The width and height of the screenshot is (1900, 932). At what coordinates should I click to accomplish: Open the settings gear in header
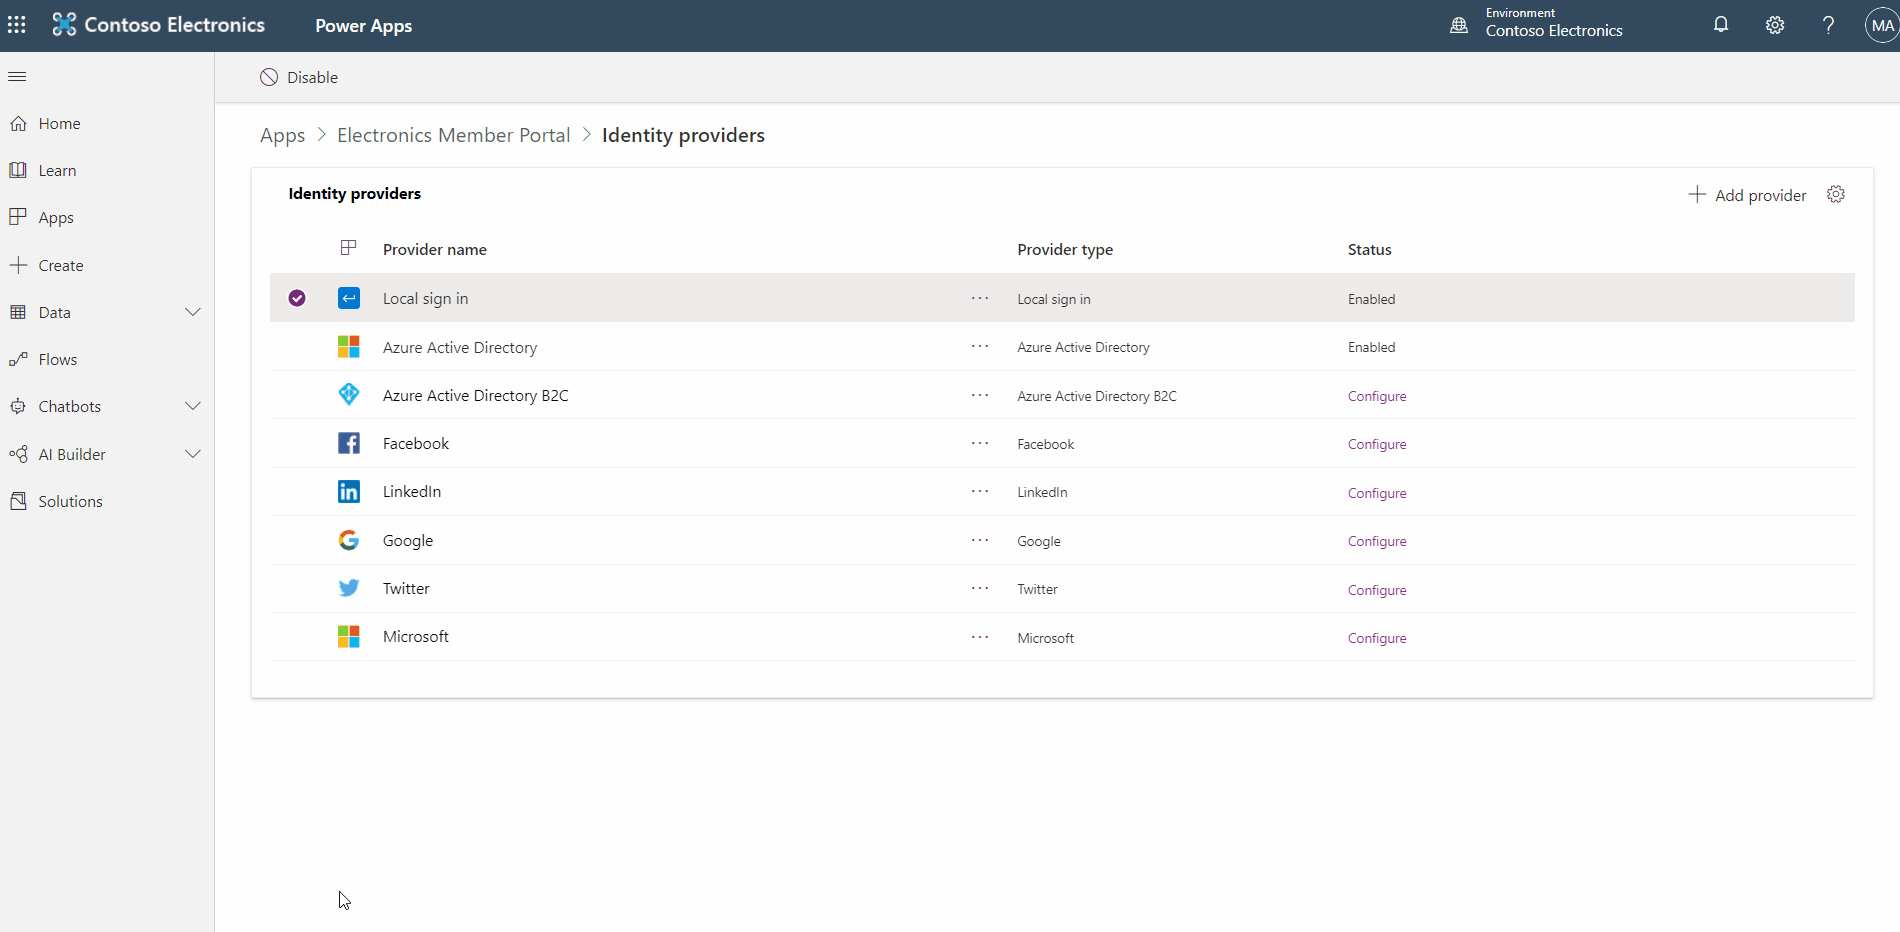tap(1774, 25)
